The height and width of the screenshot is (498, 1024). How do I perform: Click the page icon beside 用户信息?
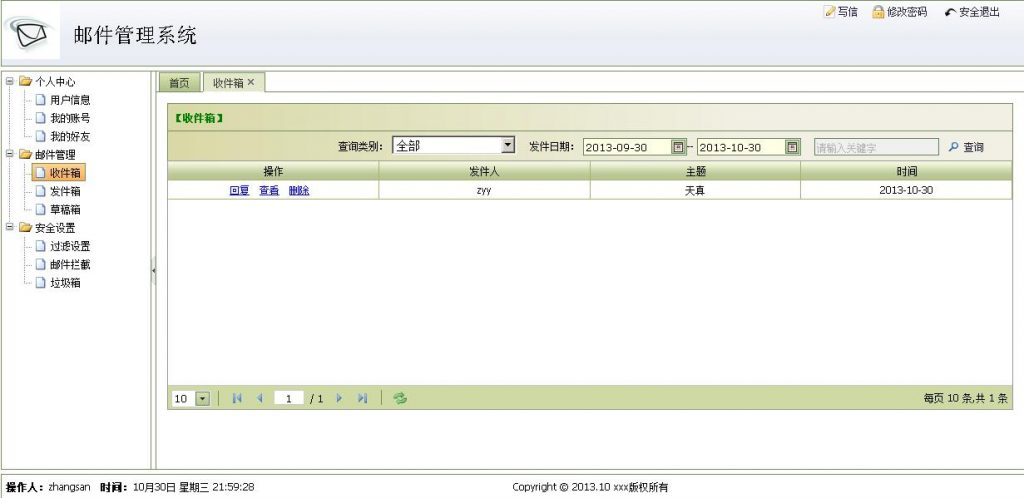coord(40,100)
